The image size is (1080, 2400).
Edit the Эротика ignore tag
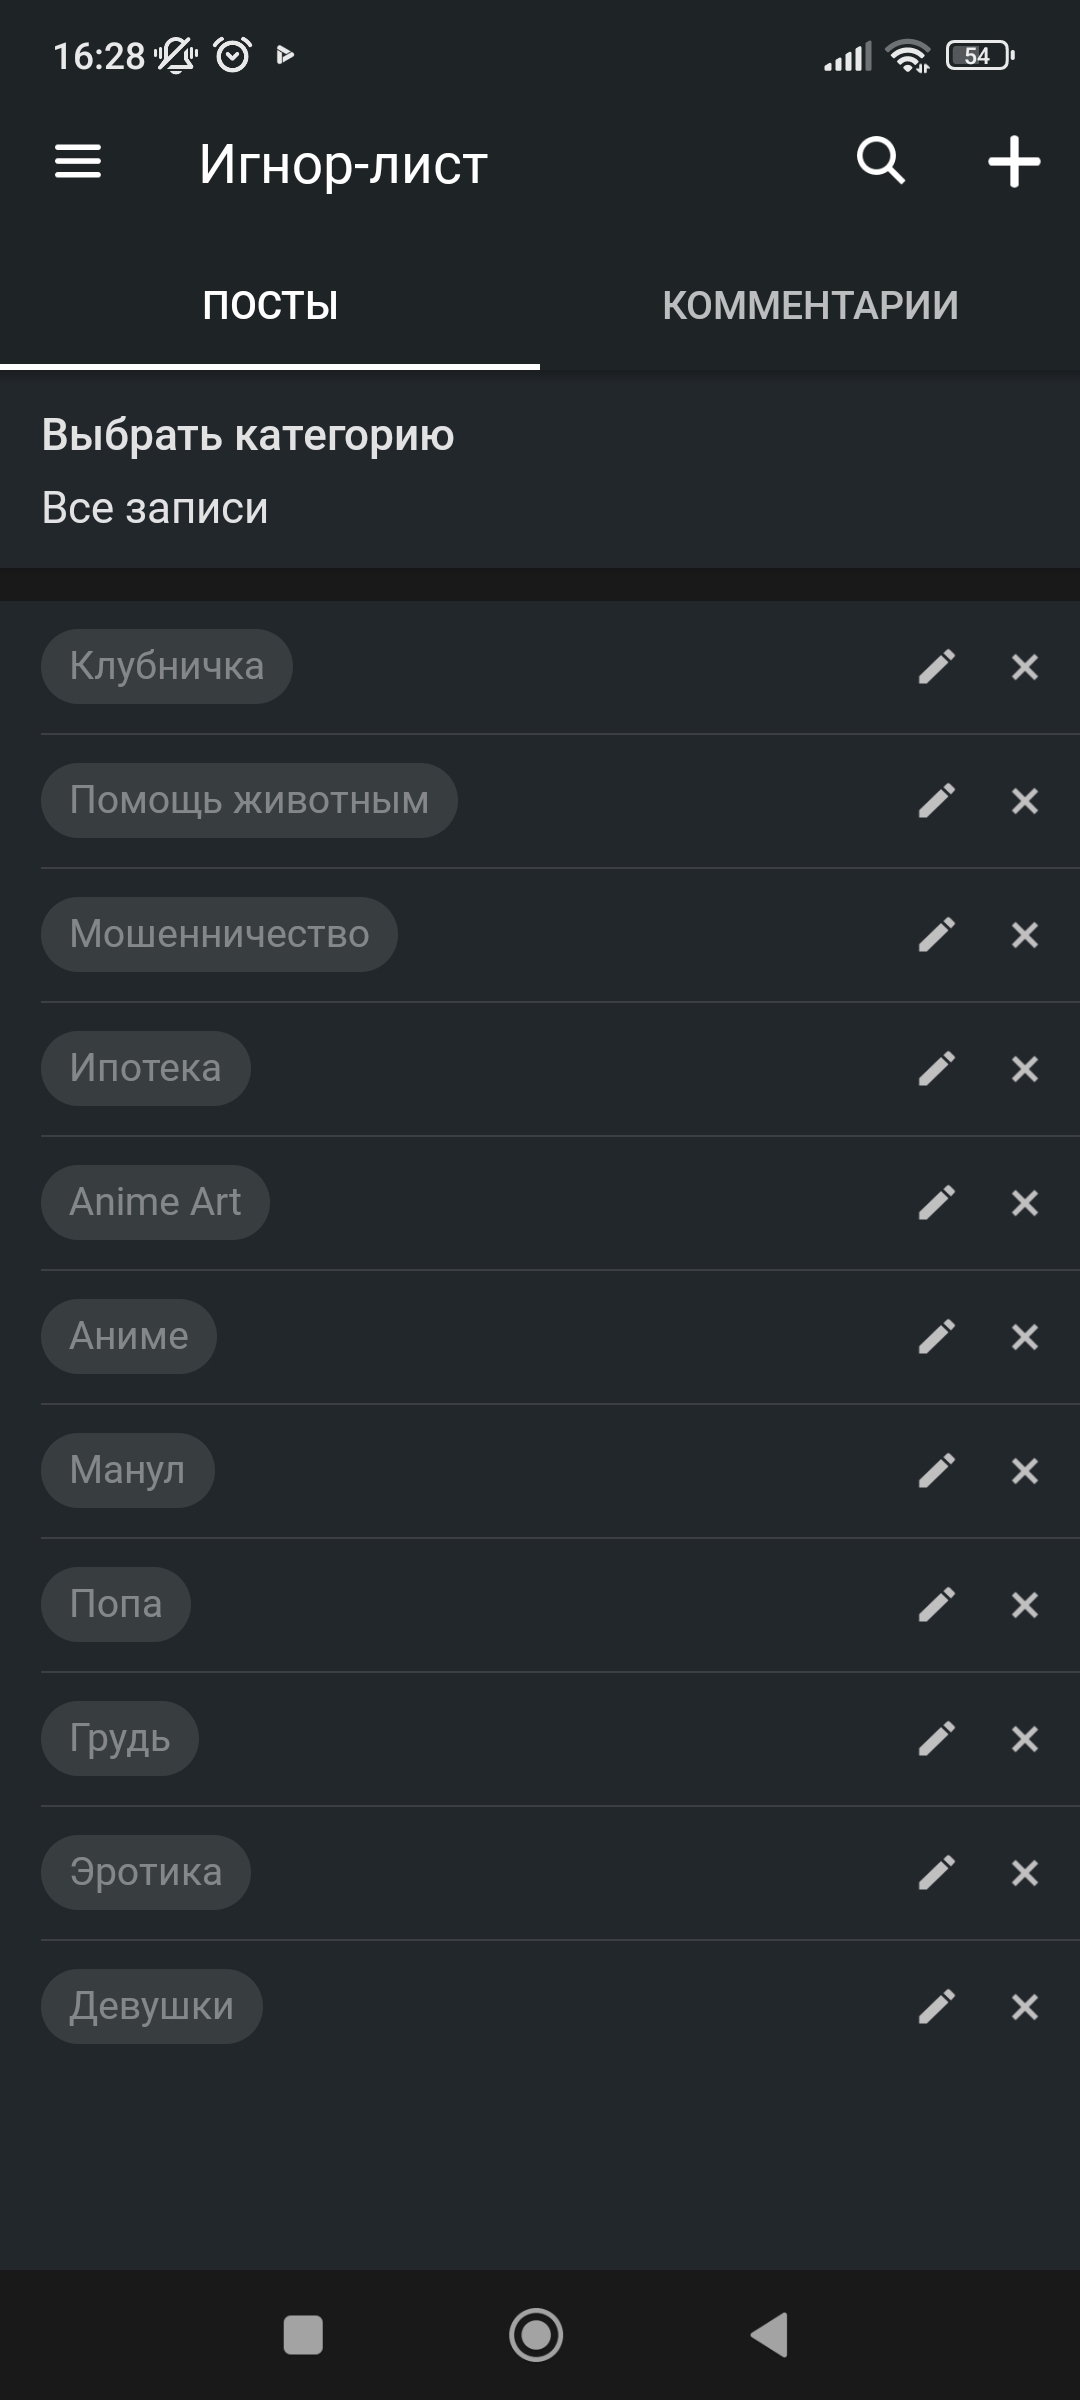[937, 1873]
